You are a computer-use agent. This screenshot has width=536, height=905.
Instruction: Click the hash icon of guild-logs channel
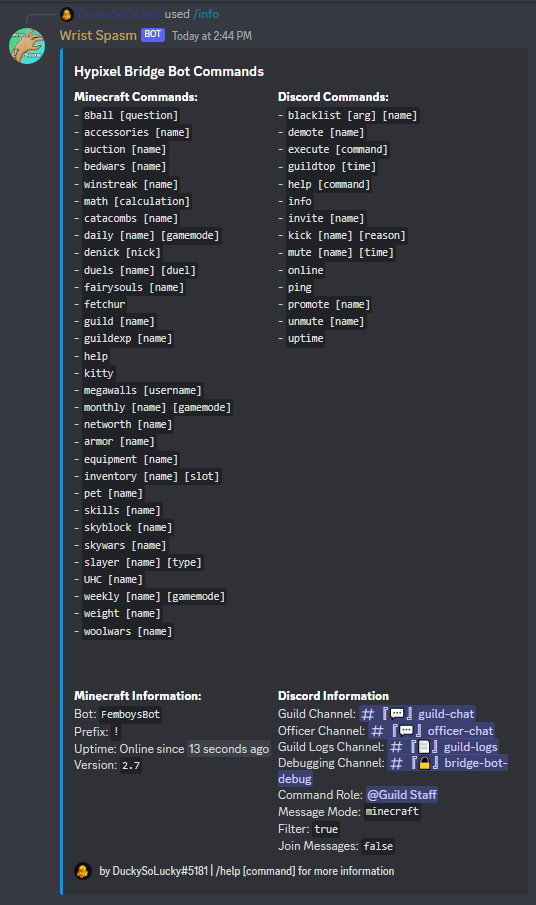(396, 747)
